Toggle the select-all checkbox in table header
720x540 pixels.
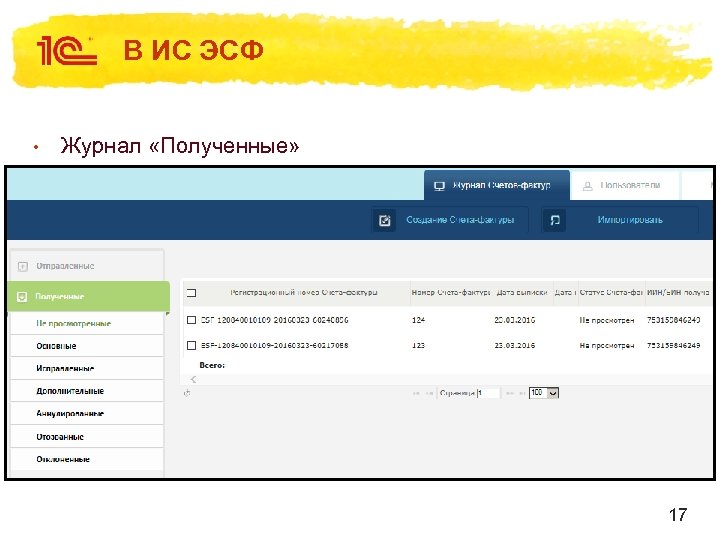[x=191, y=292]
